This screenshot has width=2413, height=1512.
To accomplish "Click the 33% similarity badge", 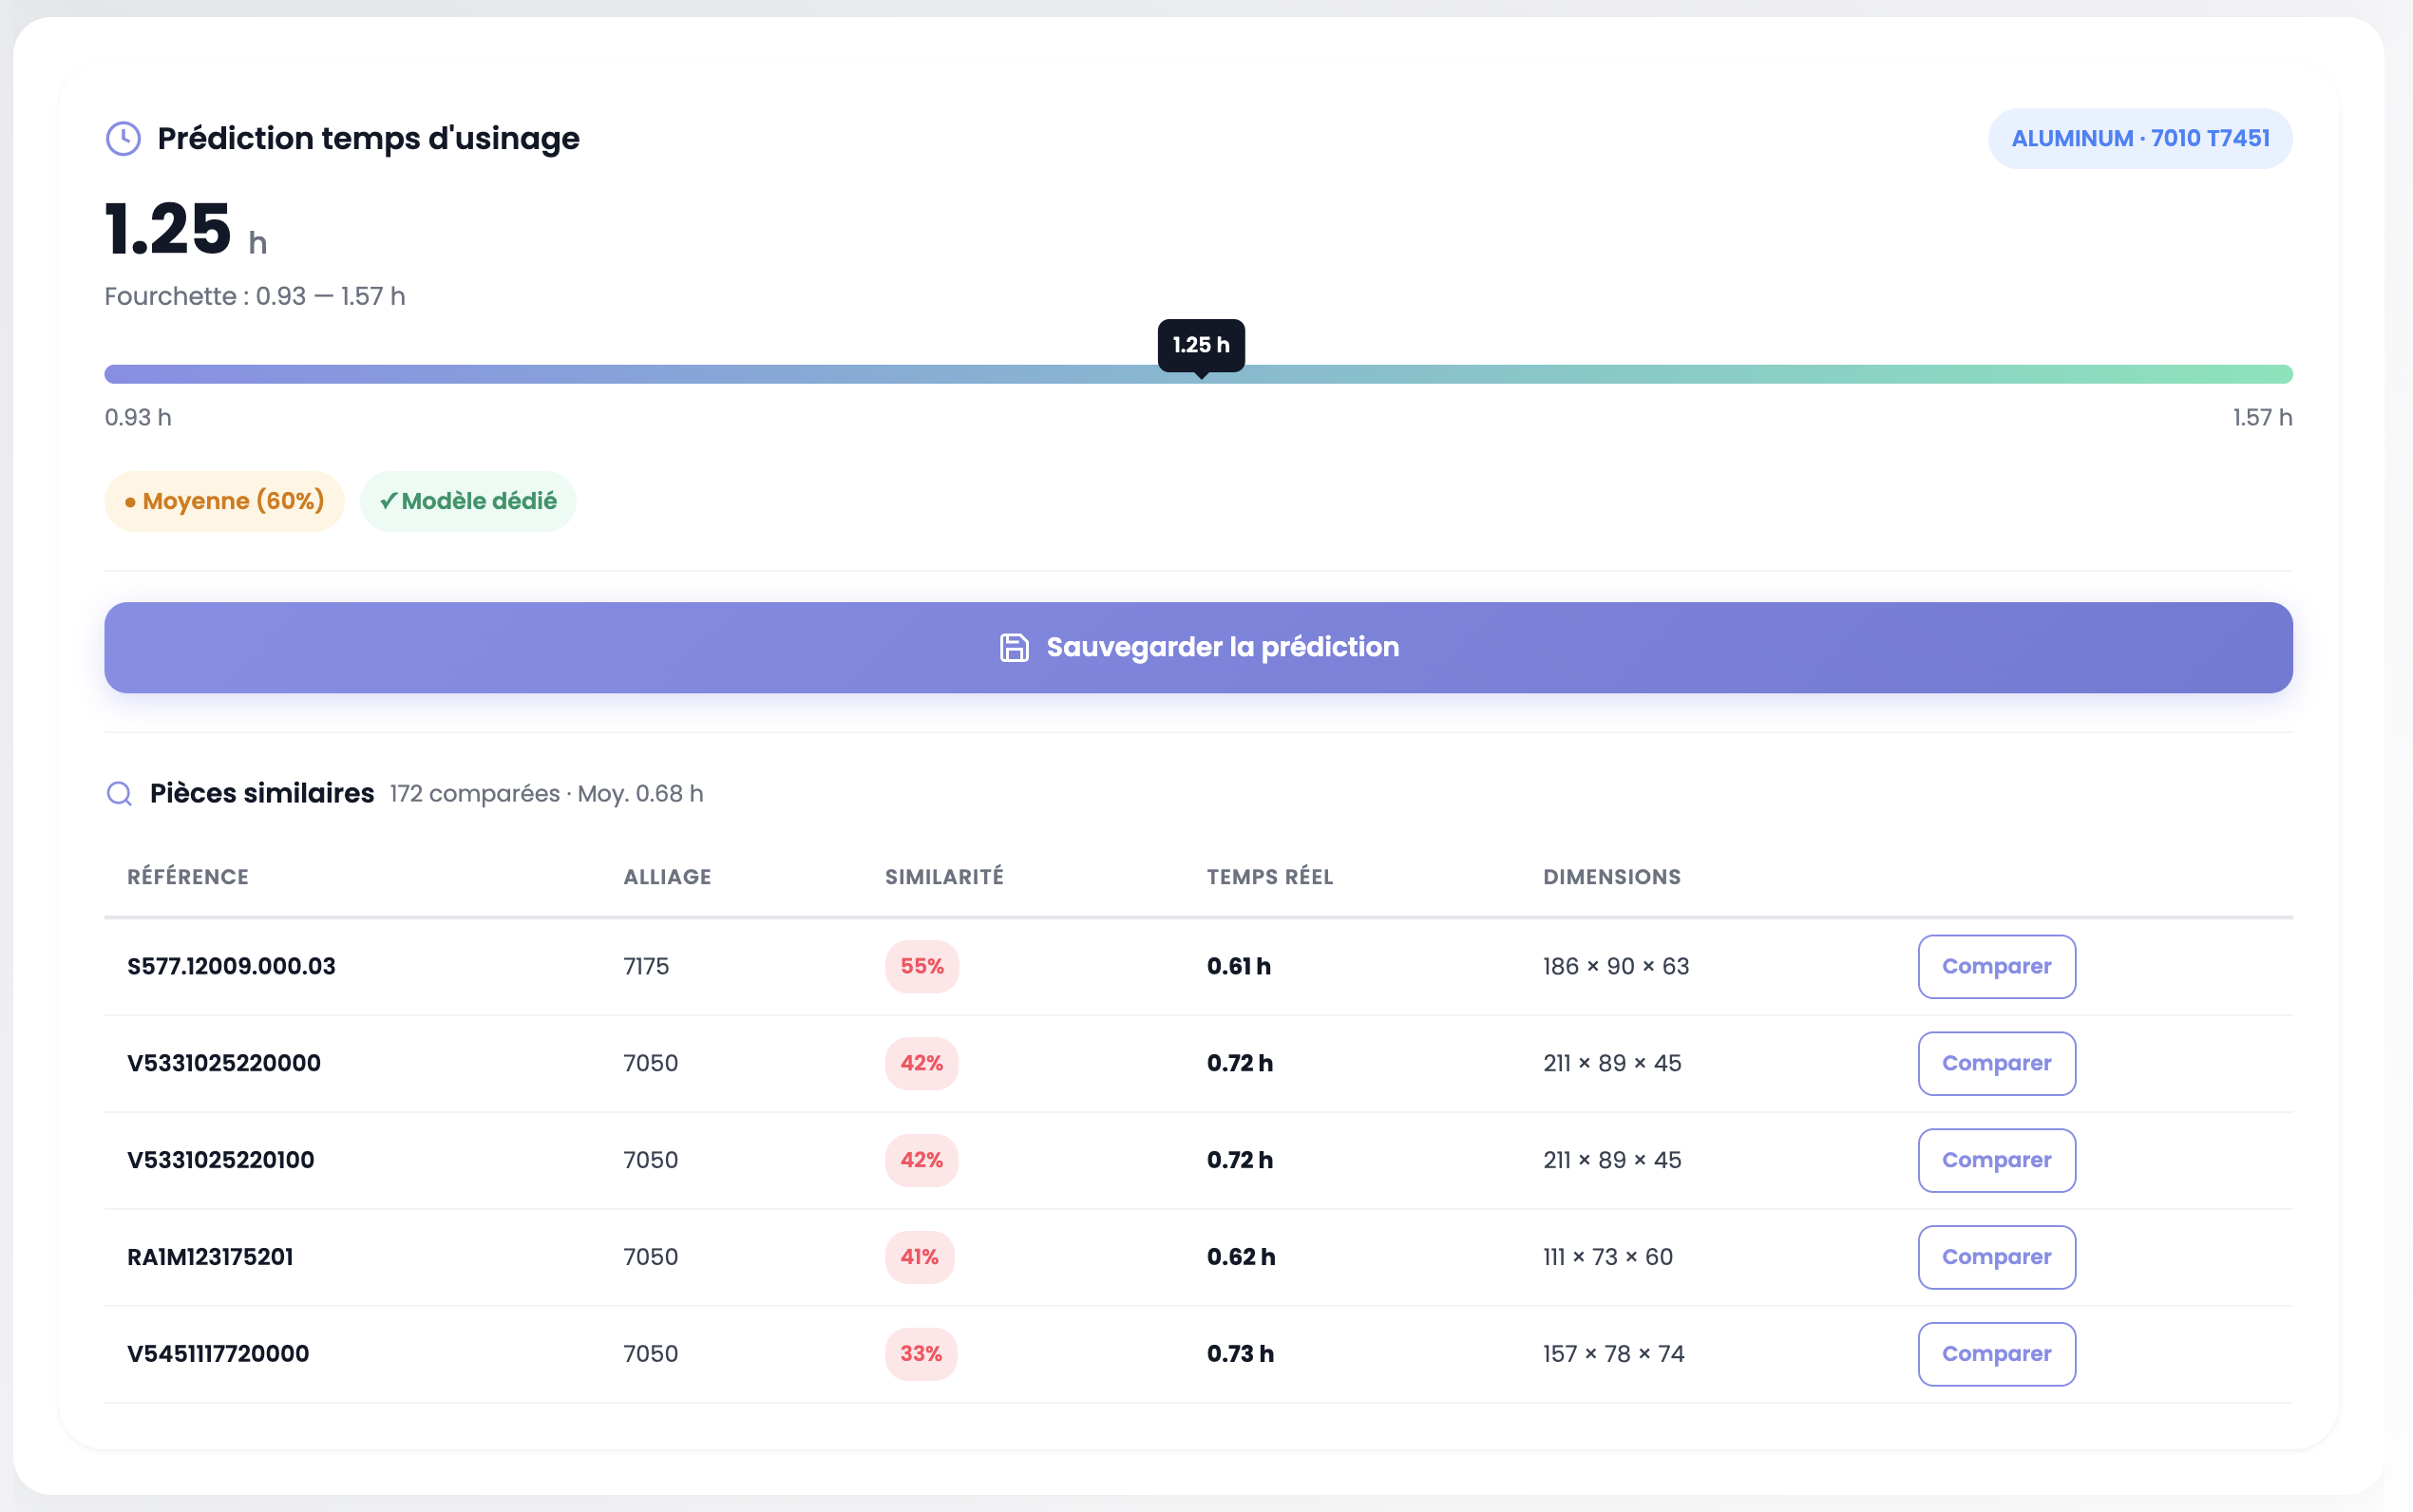I will pos(920,1354).
